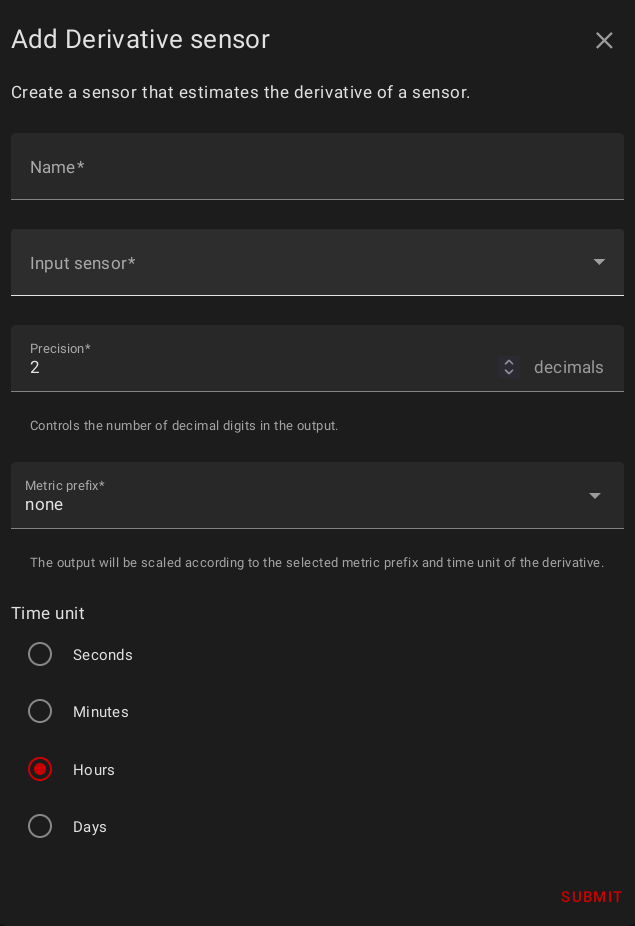Click the Submit button
This screenshot has height=926, width=635.
pyautogui.click(x=591, y=897)
